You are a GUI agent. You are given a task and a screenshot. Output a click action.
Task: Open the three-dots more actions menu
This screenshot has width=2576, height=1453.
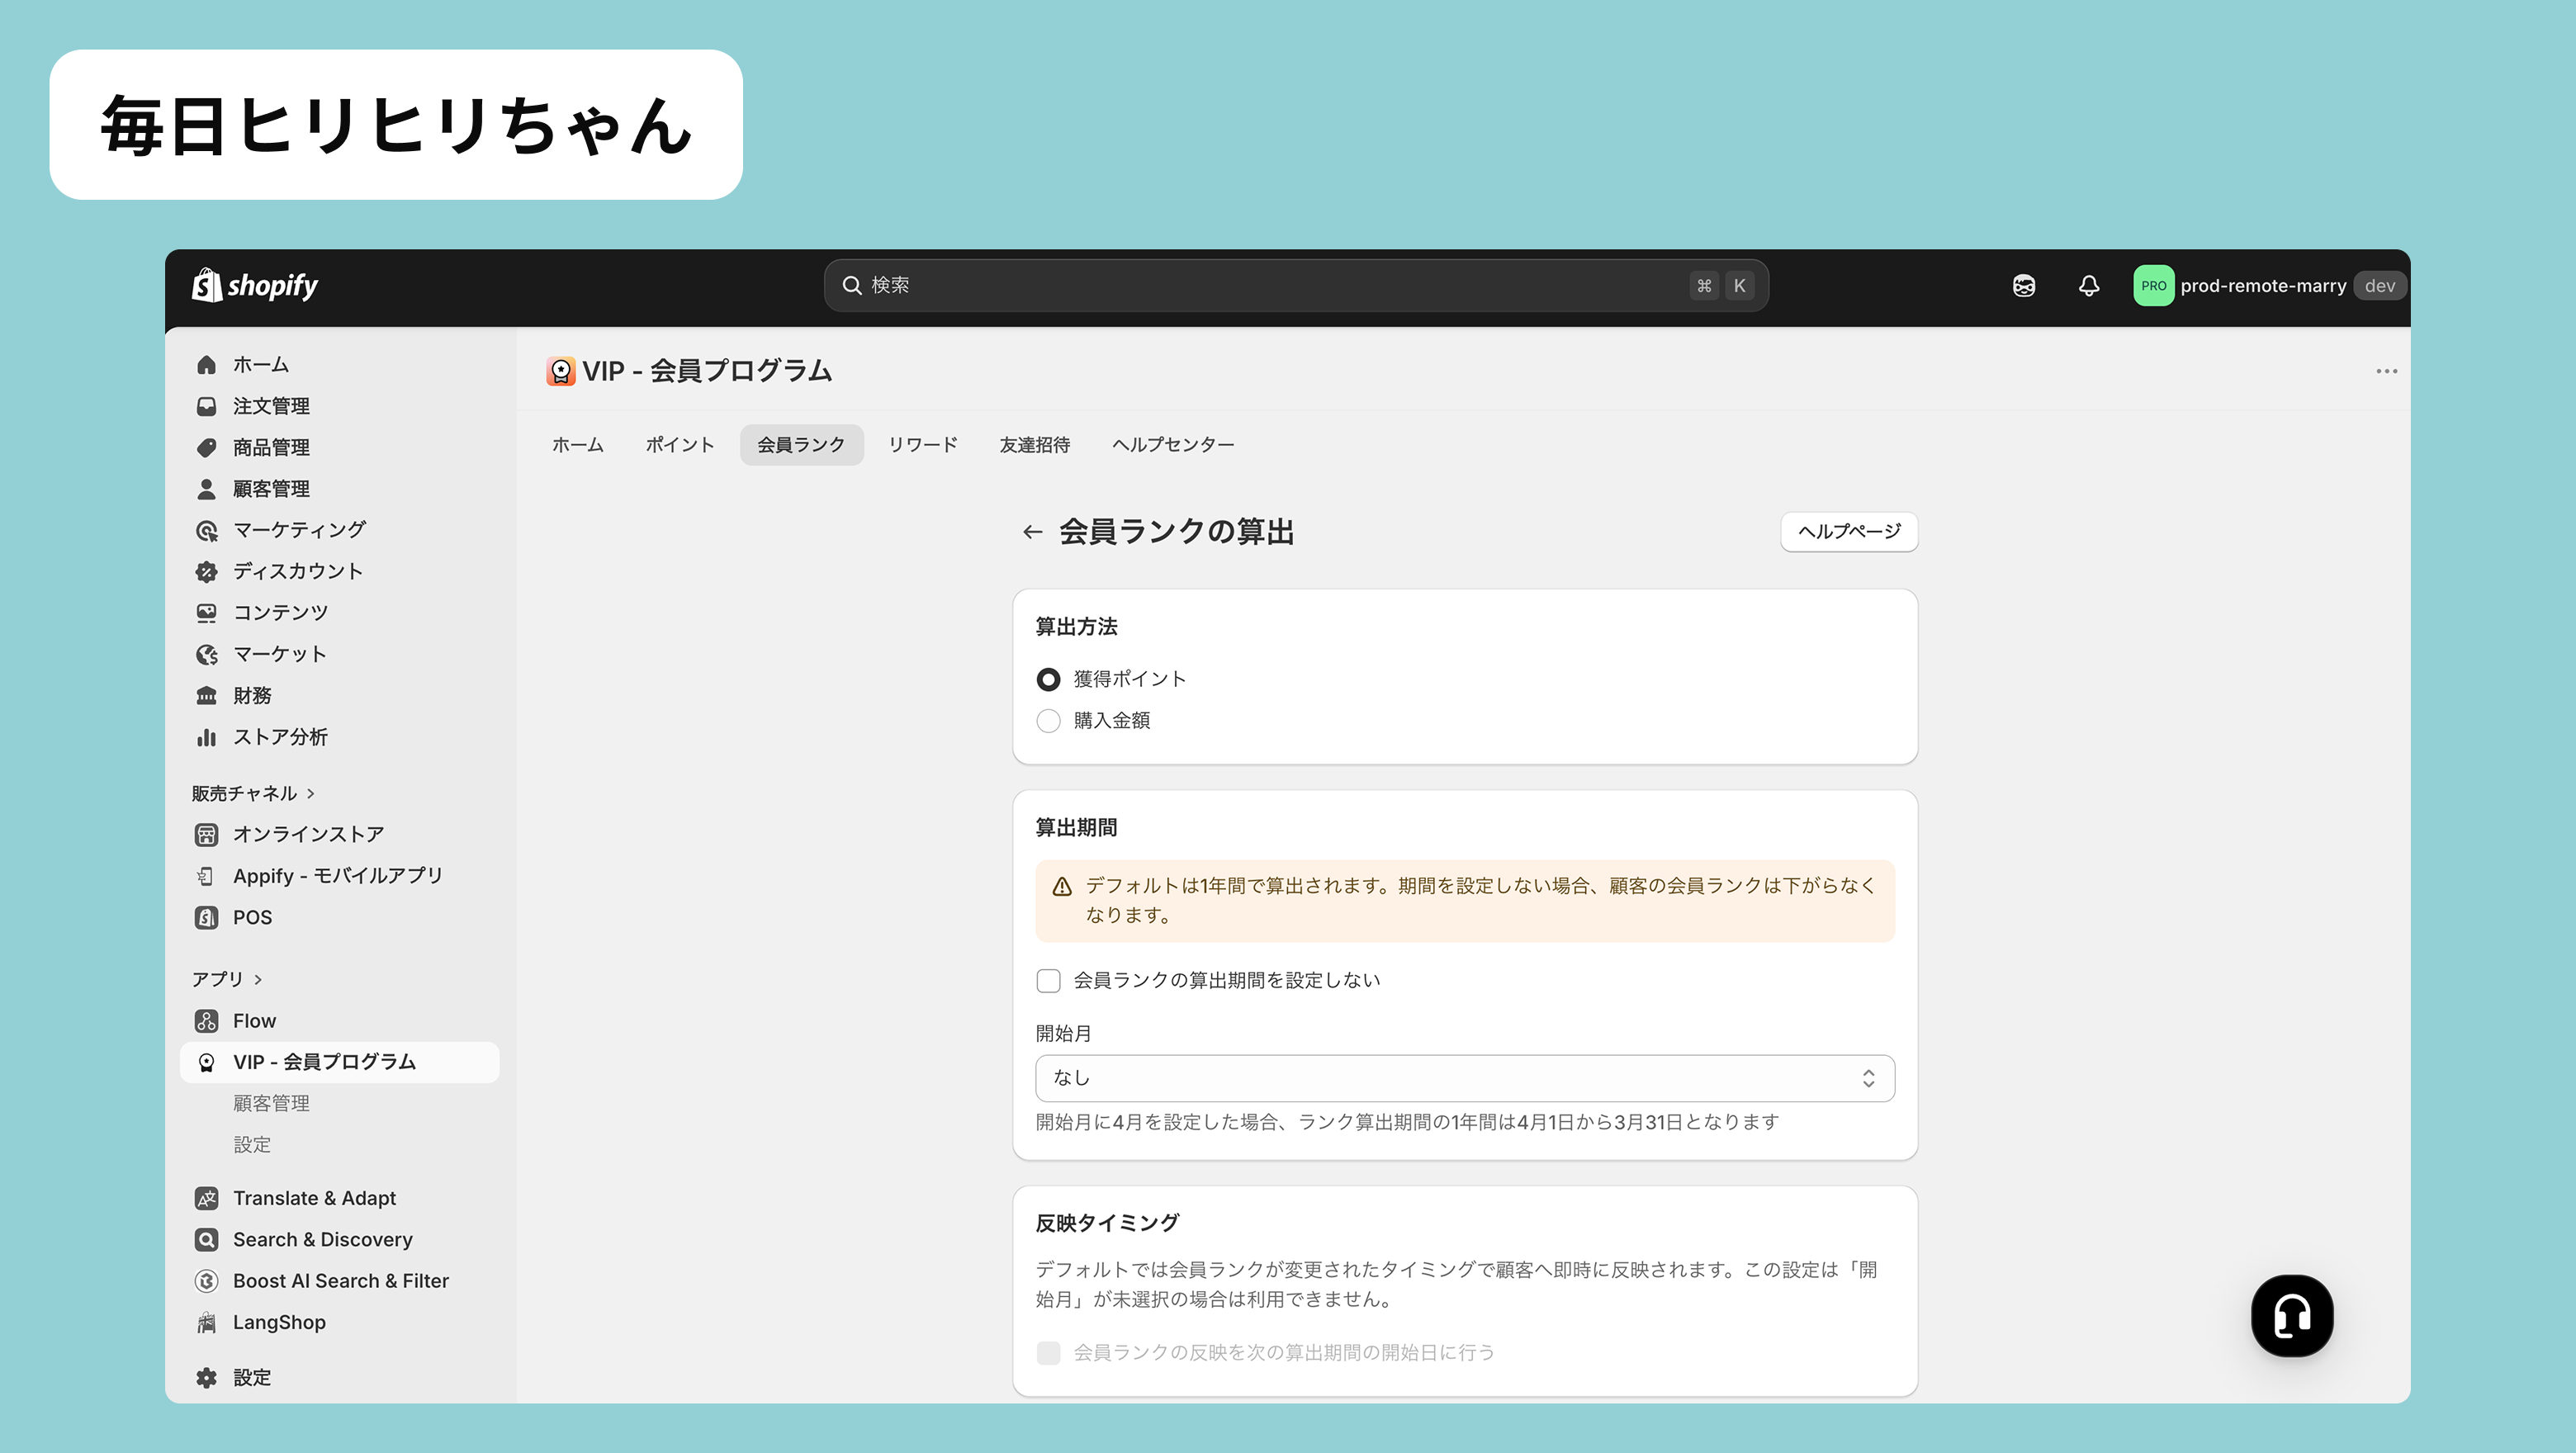2386,371
